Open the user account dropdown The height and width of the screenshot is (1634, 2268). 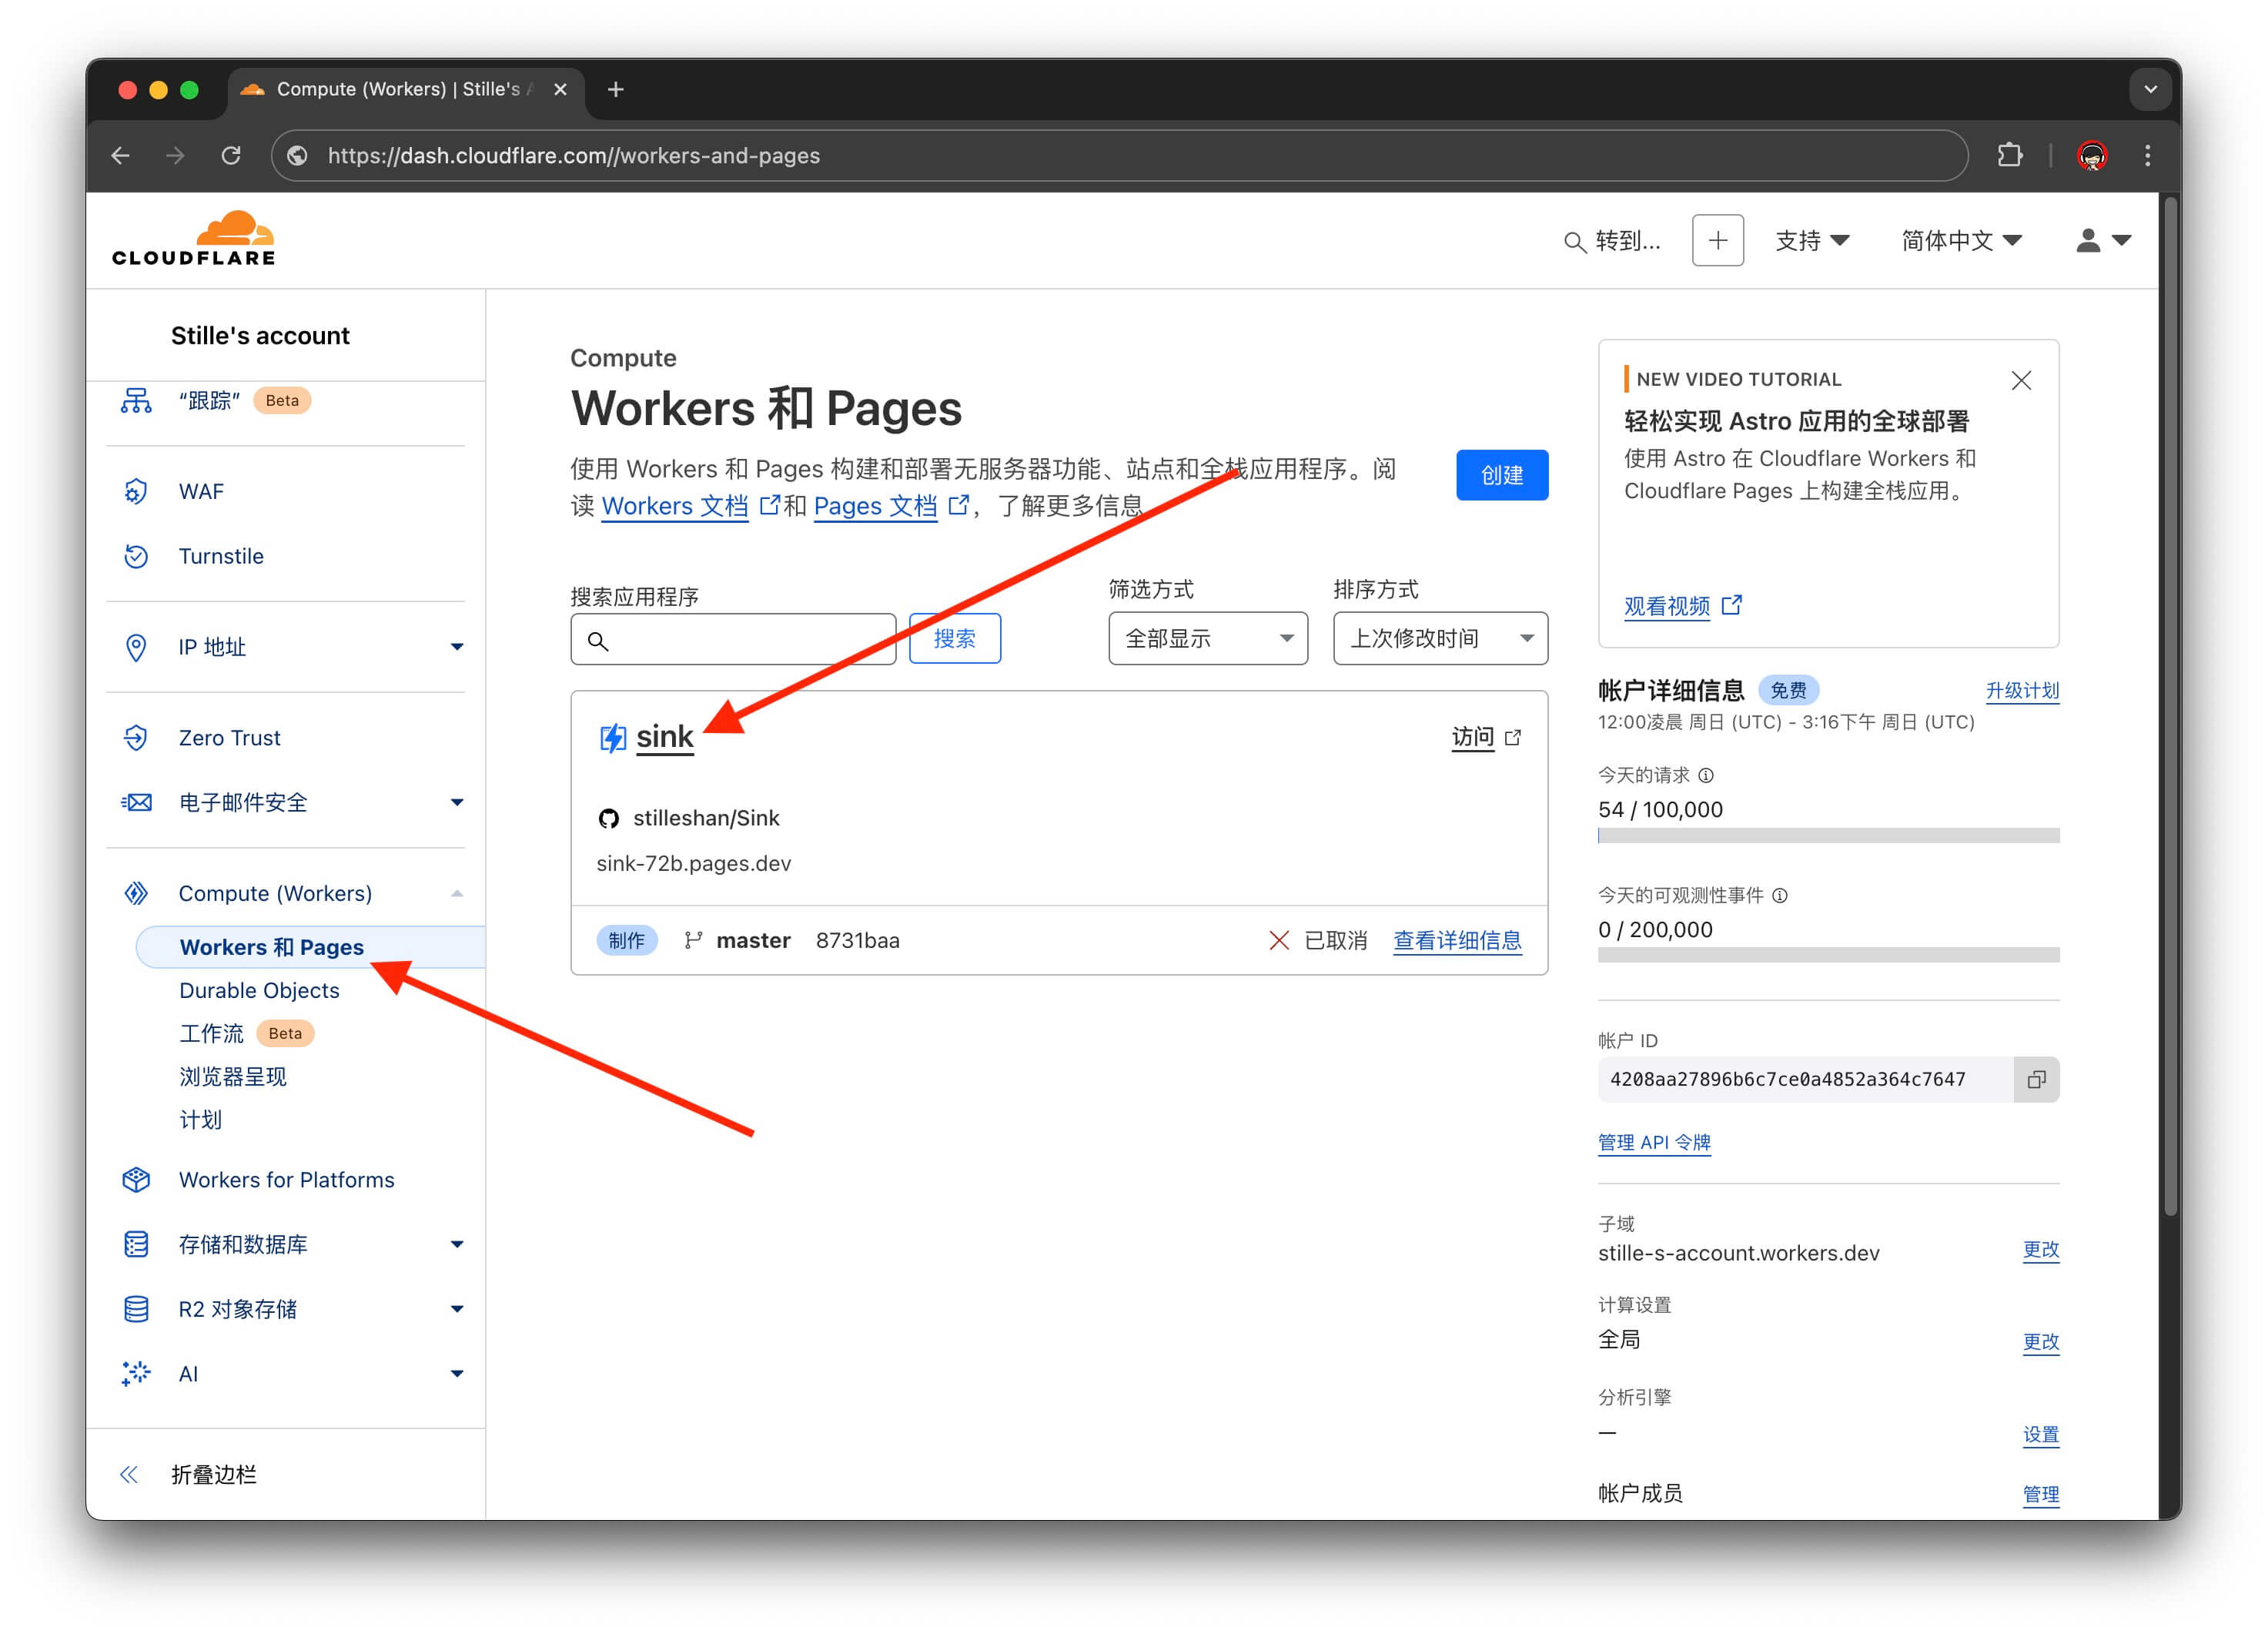click(2103, 240)
